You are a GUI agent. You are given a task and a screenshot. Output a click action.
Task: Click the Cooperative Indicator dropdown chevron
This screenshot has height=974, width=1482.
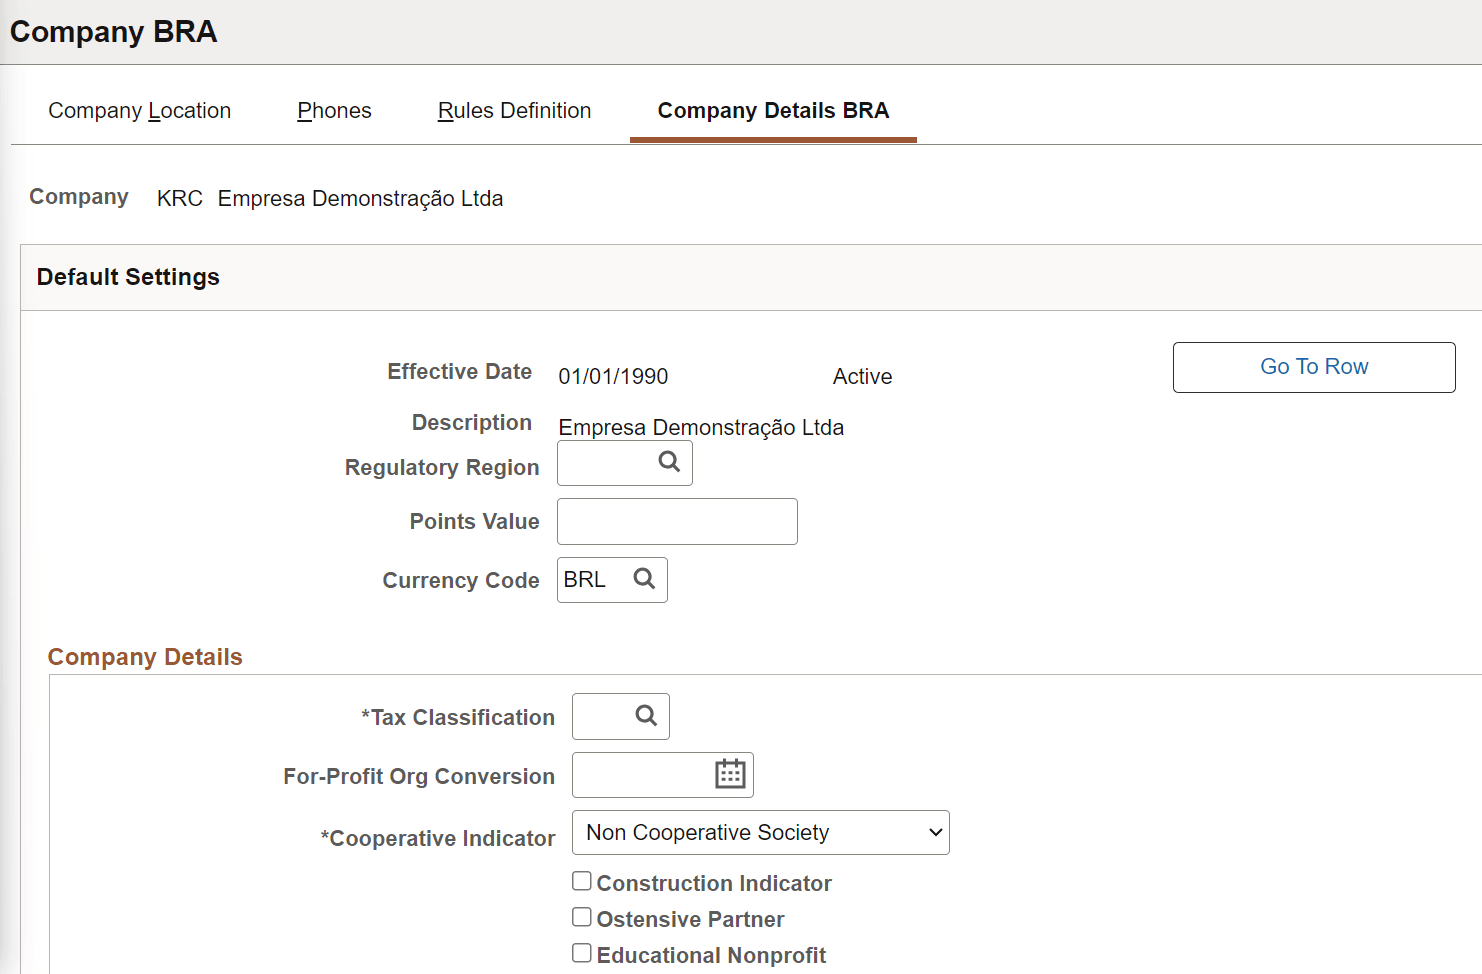934,832
